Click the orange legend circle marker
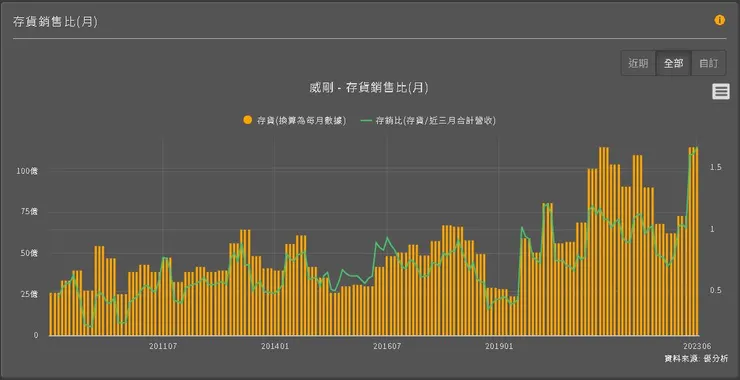 247,120
